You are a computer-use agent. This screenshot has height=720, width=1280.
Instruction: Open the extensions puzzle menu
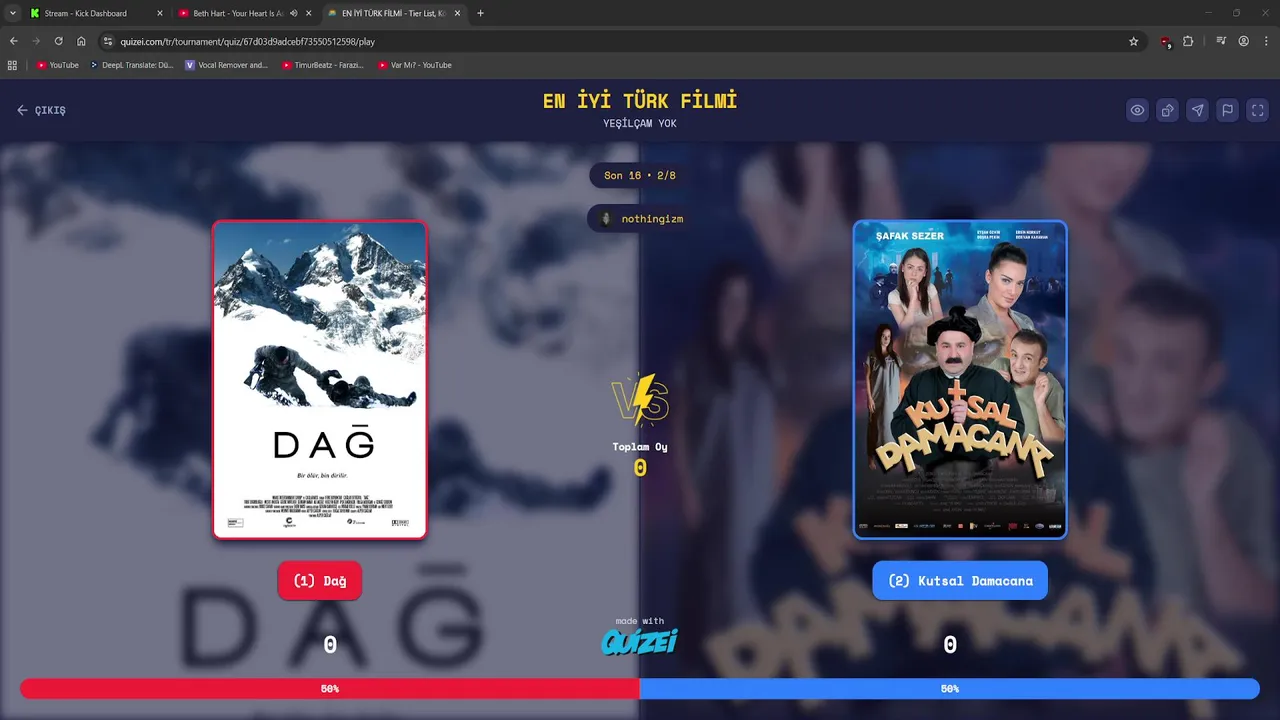pos(1188,41)
